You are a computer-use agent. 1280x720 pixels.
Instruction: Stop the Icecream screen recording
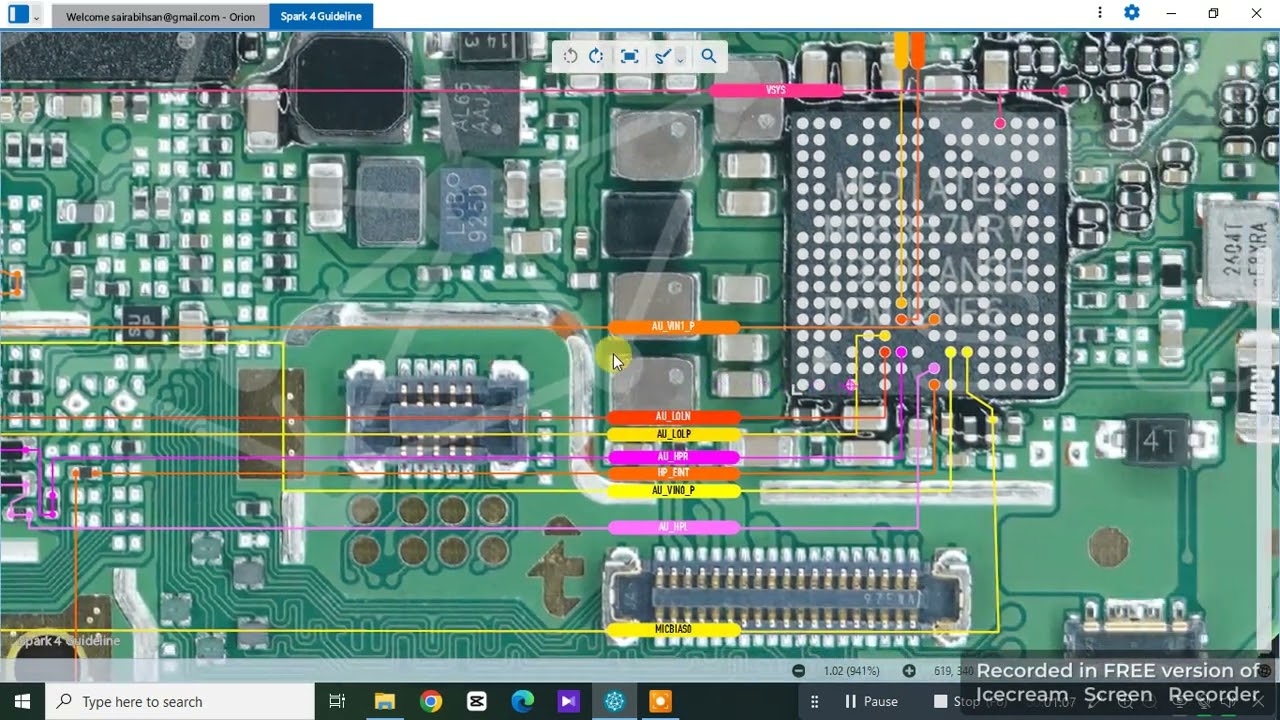955,701
